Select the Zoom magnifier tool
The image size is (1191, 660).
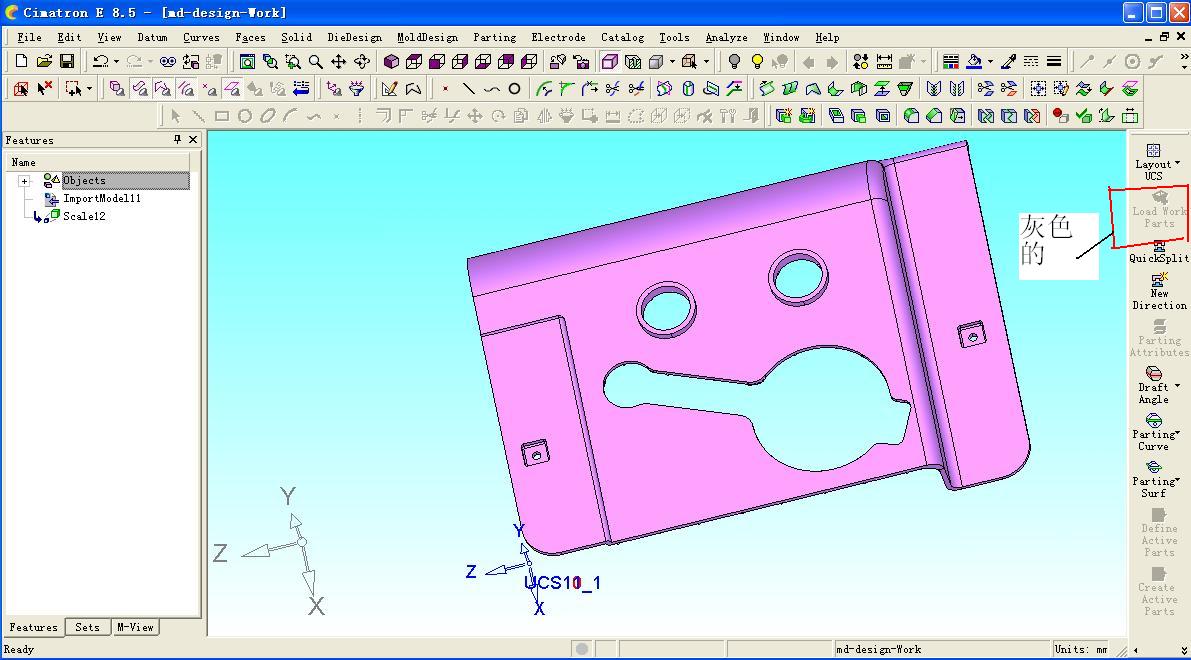pos(315,62)
